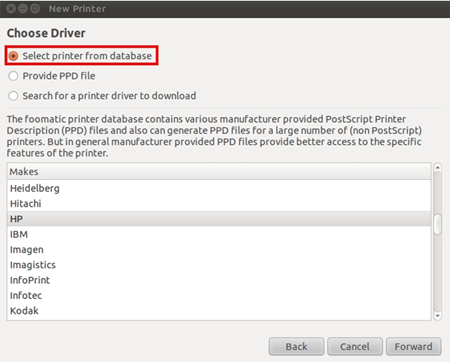
Task: Pick HP in the printer makes list
Action: coord(219,219)
